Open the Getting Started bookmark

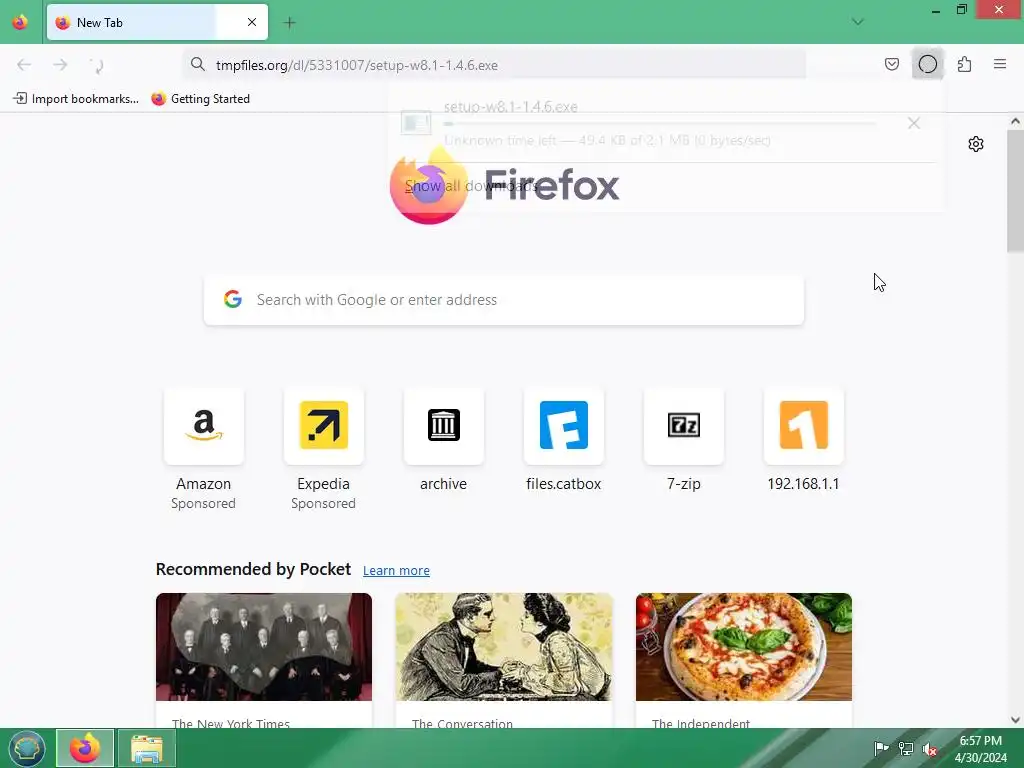point(201,99)
